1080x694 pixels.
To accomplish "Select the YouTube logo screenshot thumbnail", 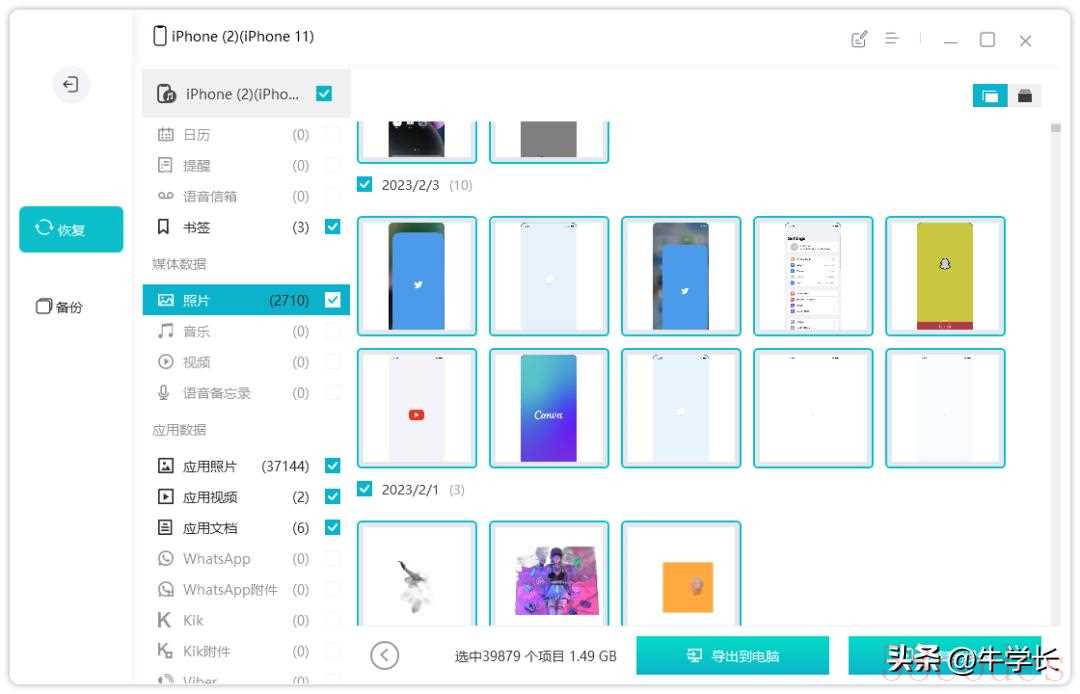I will [417, 408].
